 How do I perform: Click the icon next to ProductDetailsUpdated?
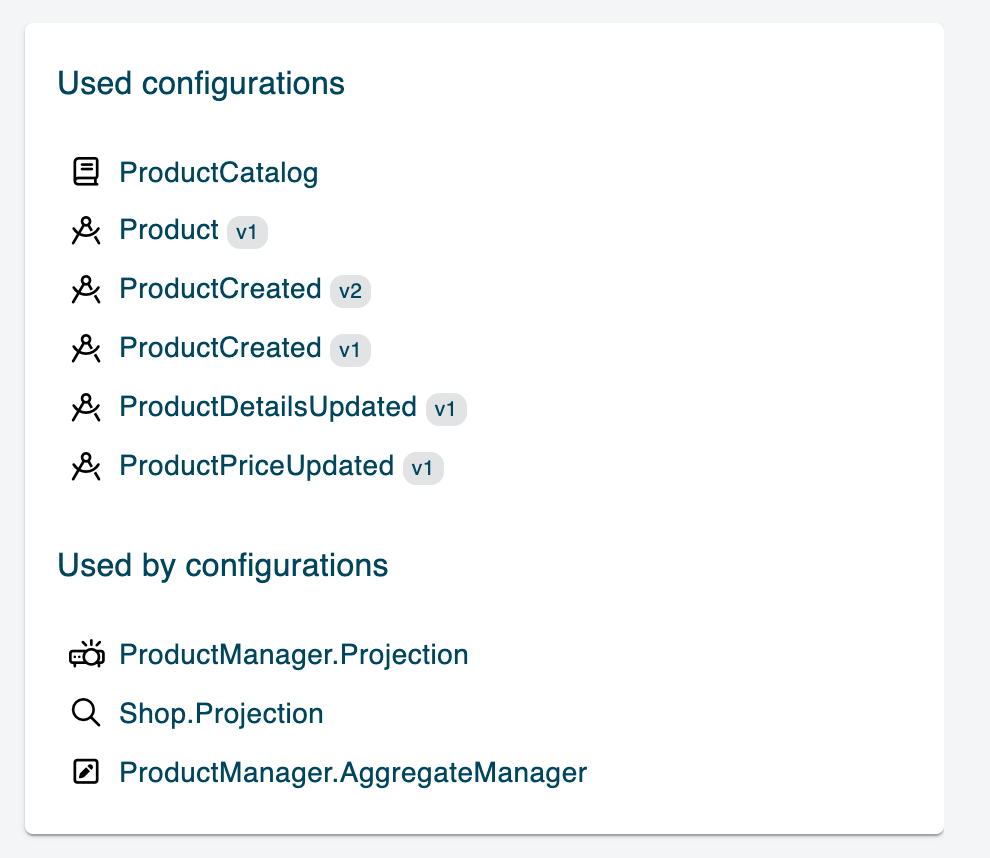point(87,407)
